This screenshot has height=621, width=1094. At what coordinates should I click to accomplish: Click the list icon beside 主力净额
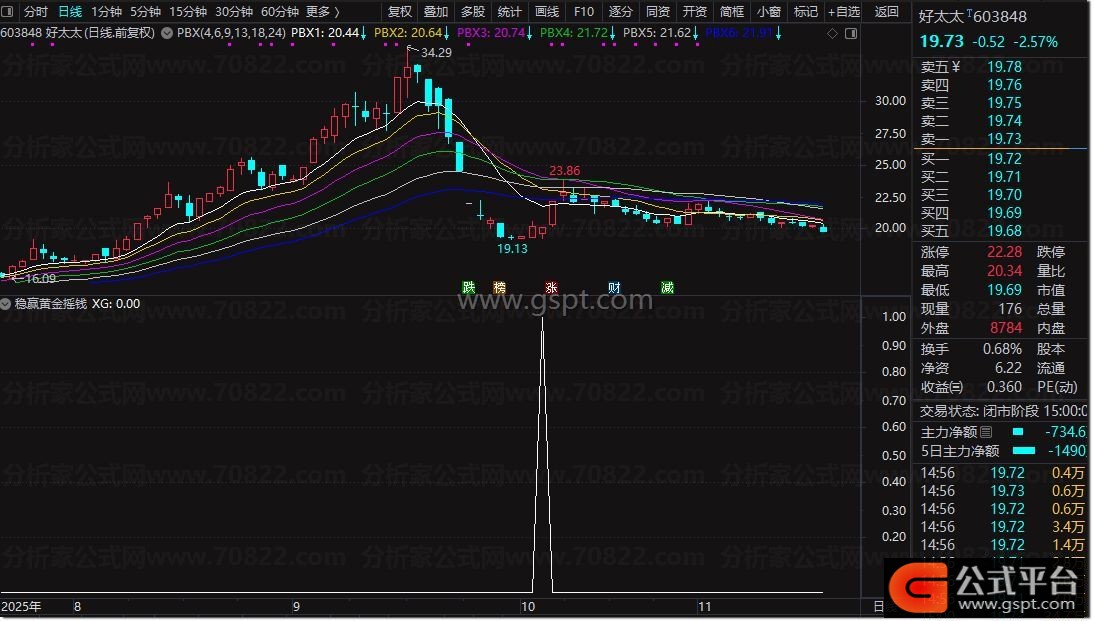(986, 432)
